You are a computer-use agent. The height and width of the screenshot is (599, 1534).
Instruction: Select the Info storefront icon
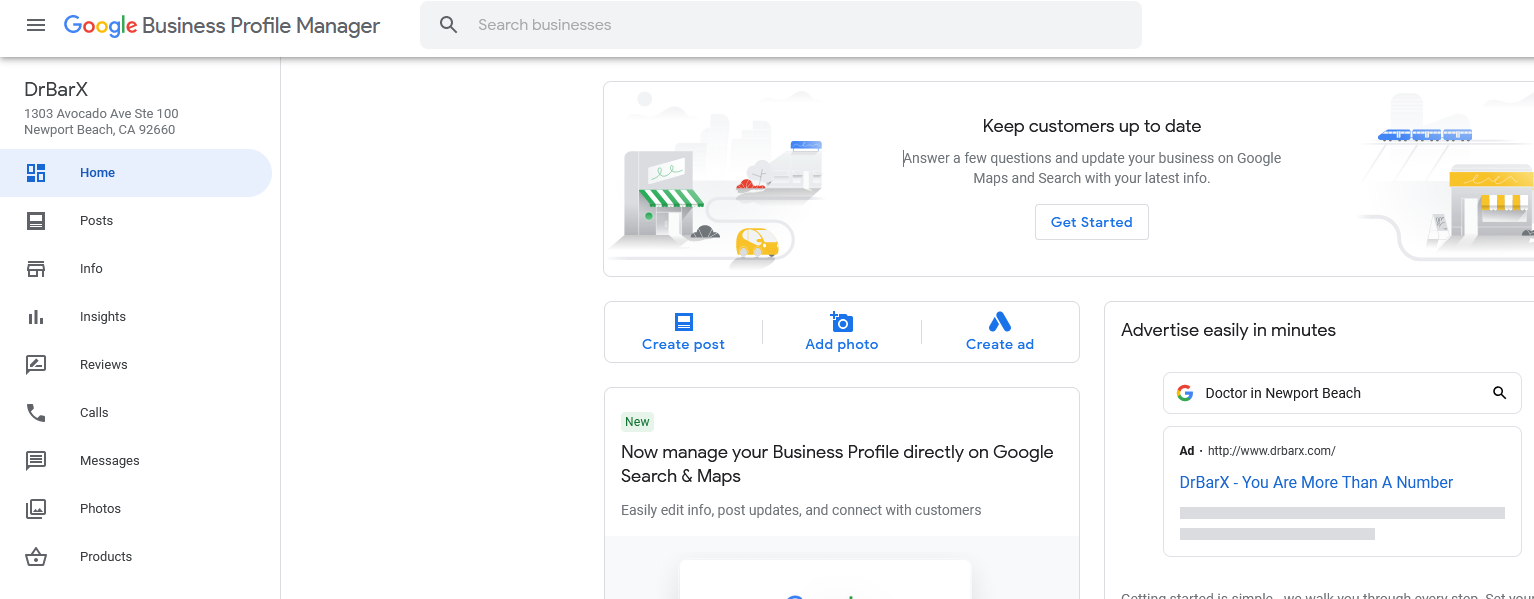coord(36,269)
